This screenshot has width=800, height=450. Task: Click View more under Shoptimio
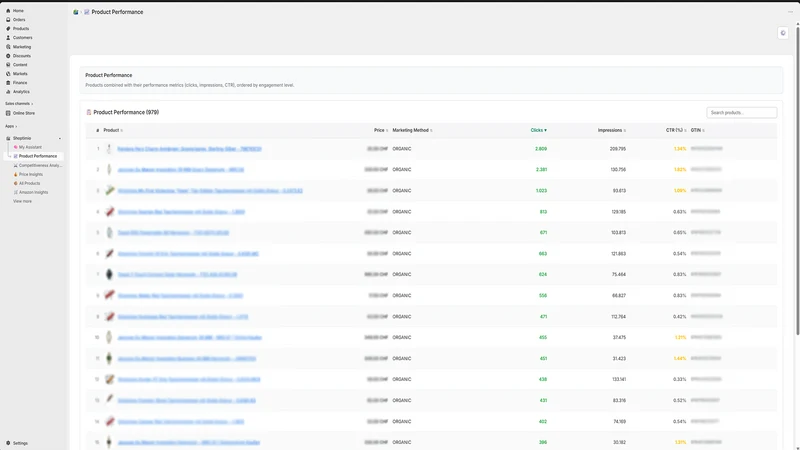pos(22,202)
